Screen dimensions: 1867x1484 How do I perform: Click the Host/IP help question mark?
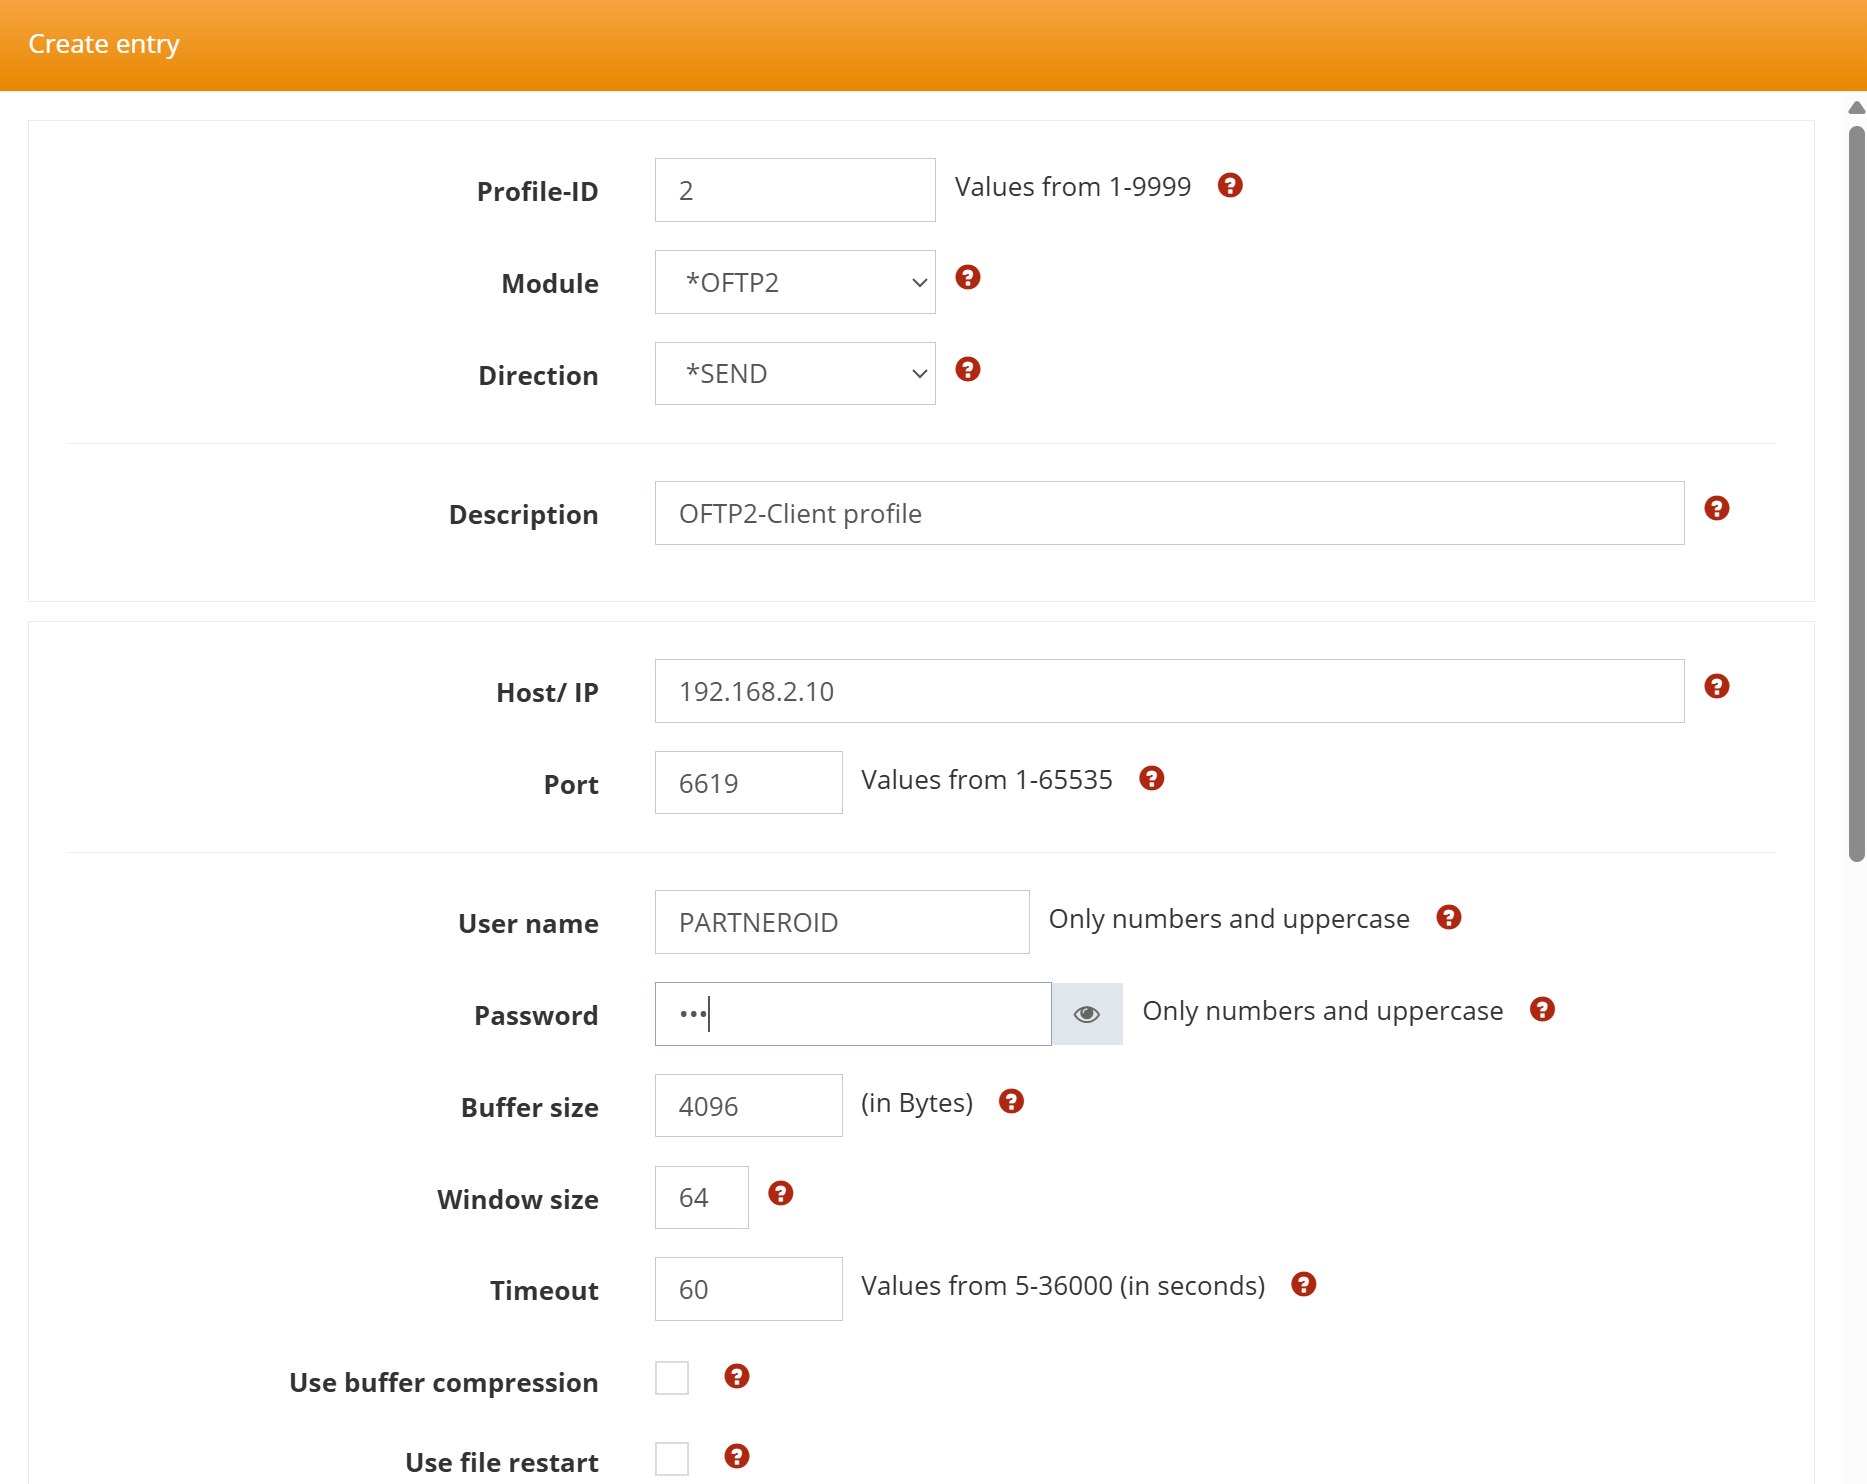click(x=1716, y=687)
